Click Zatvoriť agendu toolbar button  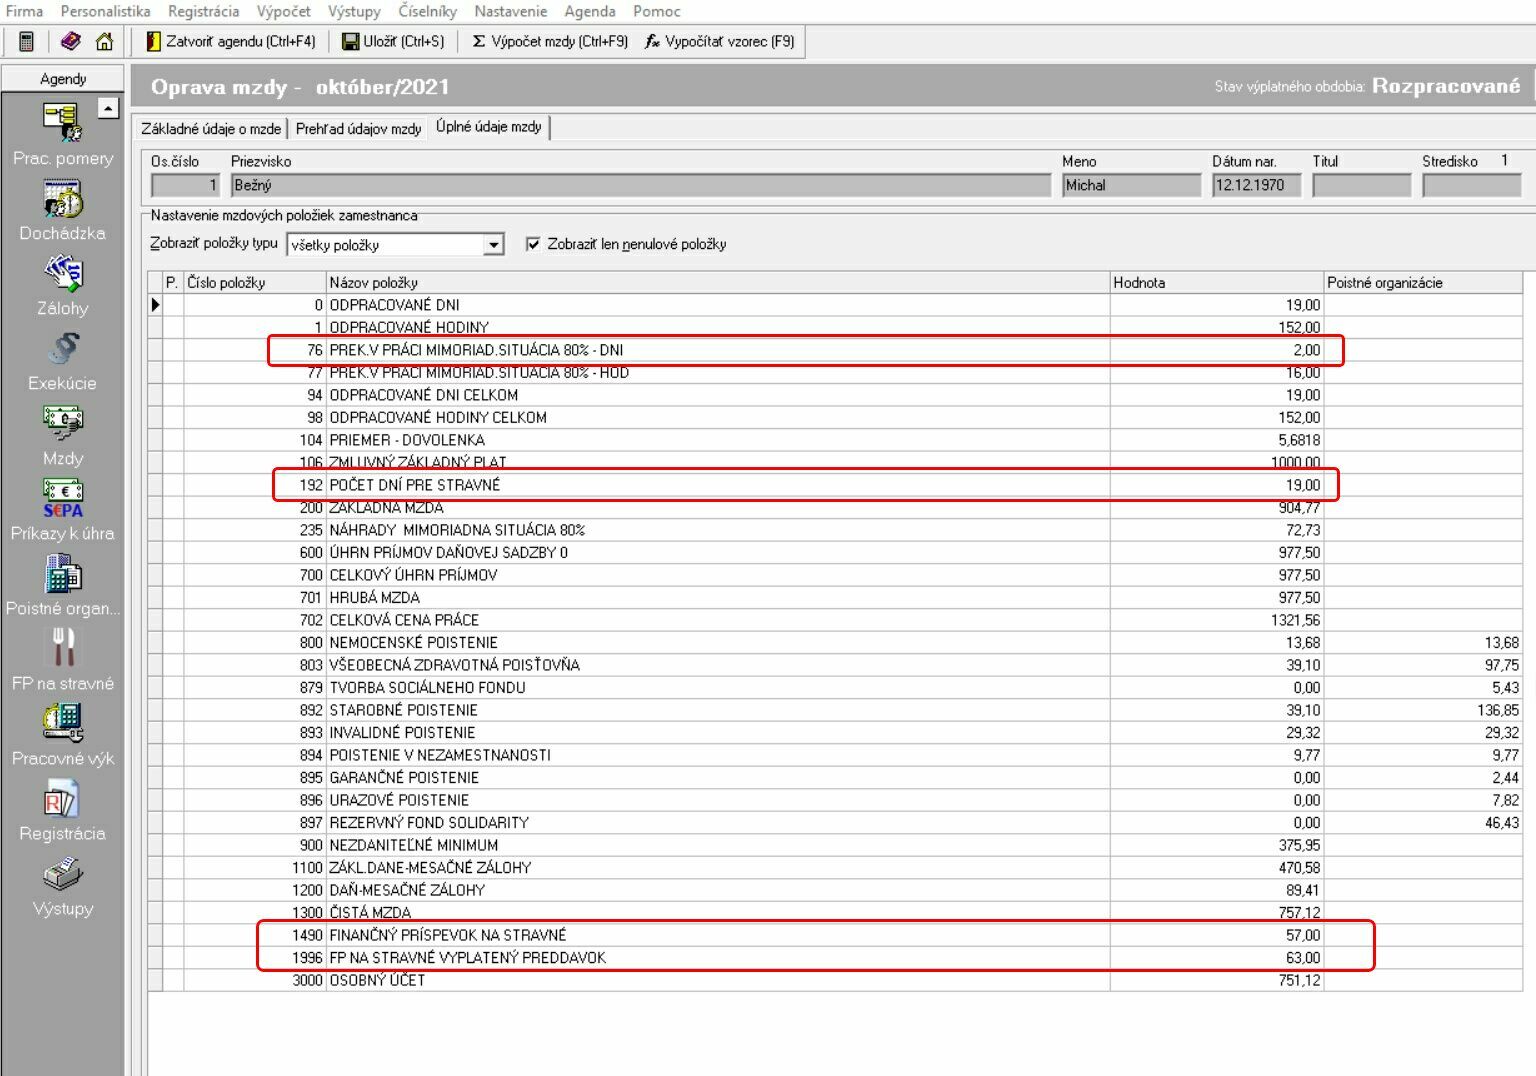pos(231,42)
